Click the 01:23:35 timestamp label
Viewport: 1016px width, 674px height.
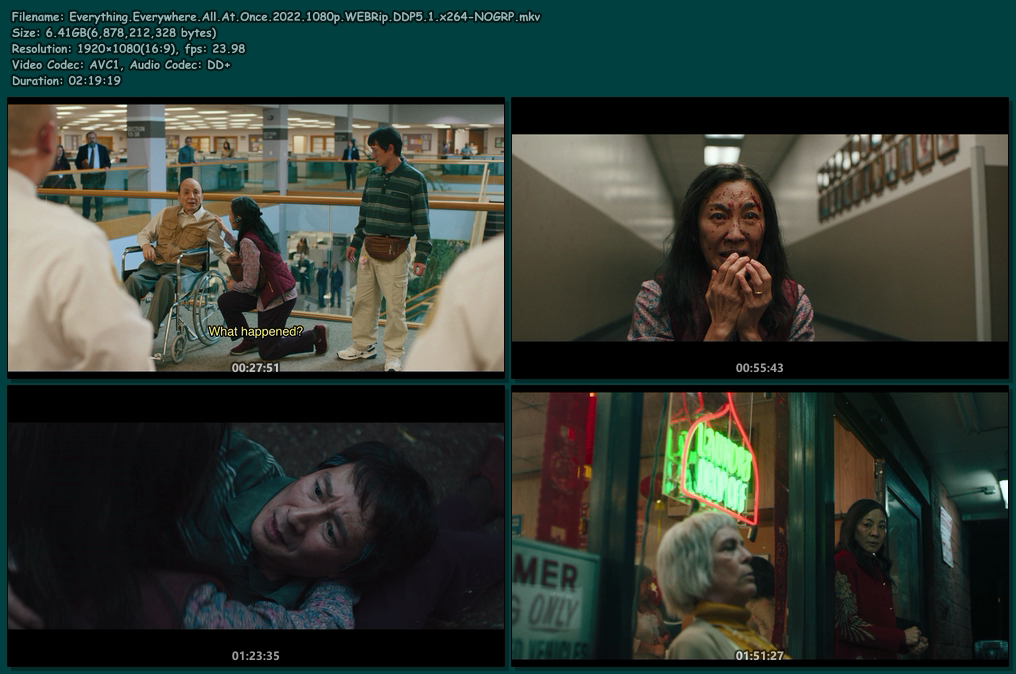pos(255,656)
